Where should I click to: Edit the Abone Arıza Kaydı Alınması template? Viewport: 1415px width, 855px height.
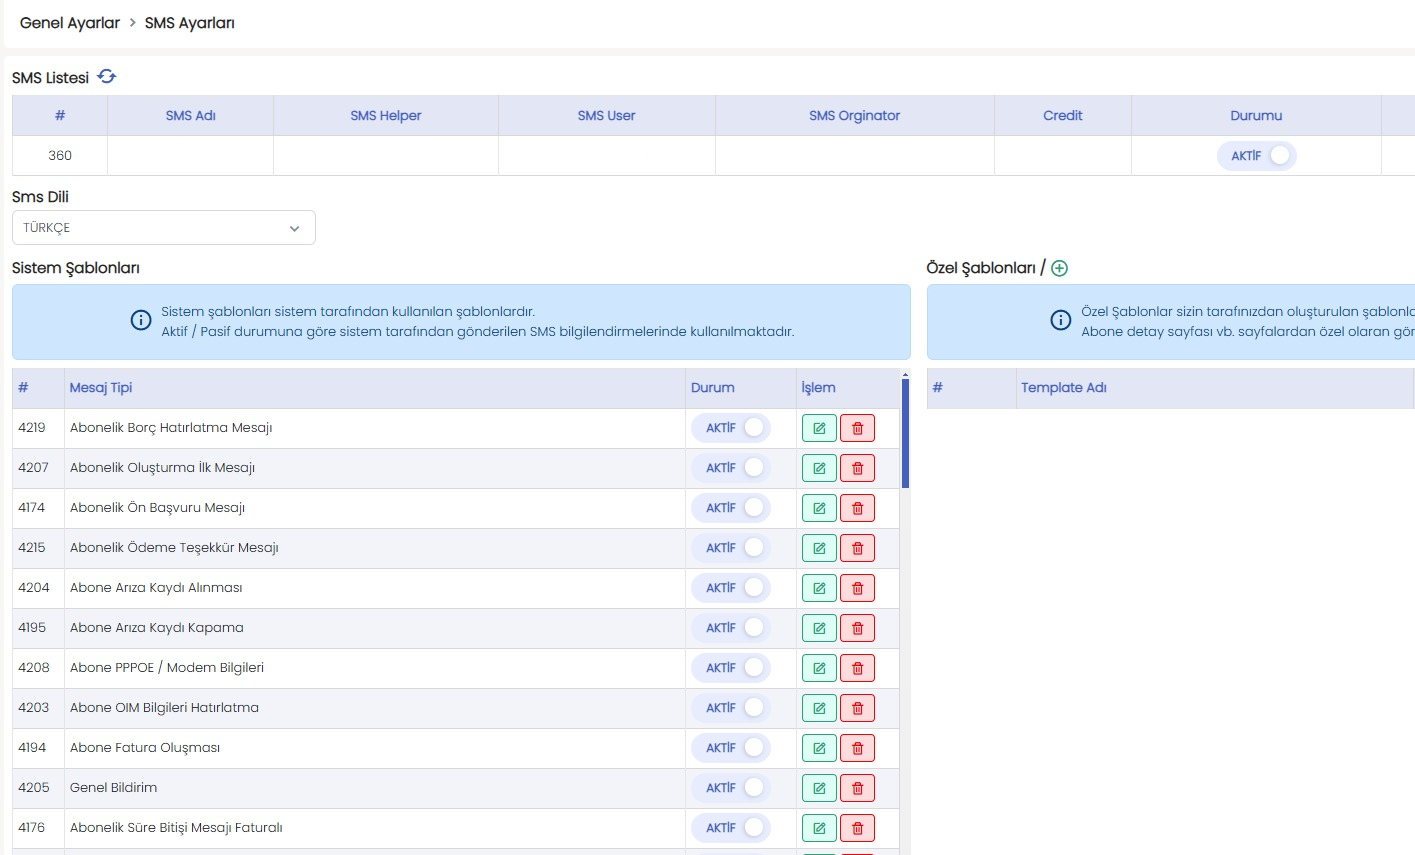[x=819, y=588]
